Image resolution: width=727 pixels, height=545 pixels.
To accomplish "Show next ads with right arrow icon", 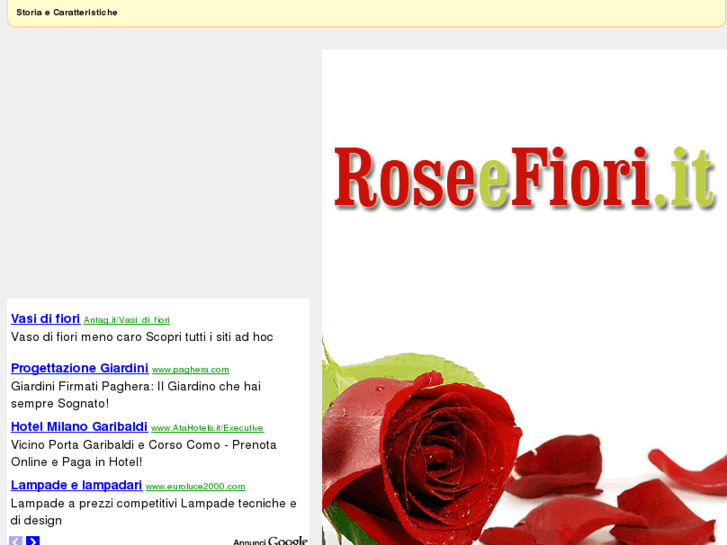I will (x=33, y=541).
